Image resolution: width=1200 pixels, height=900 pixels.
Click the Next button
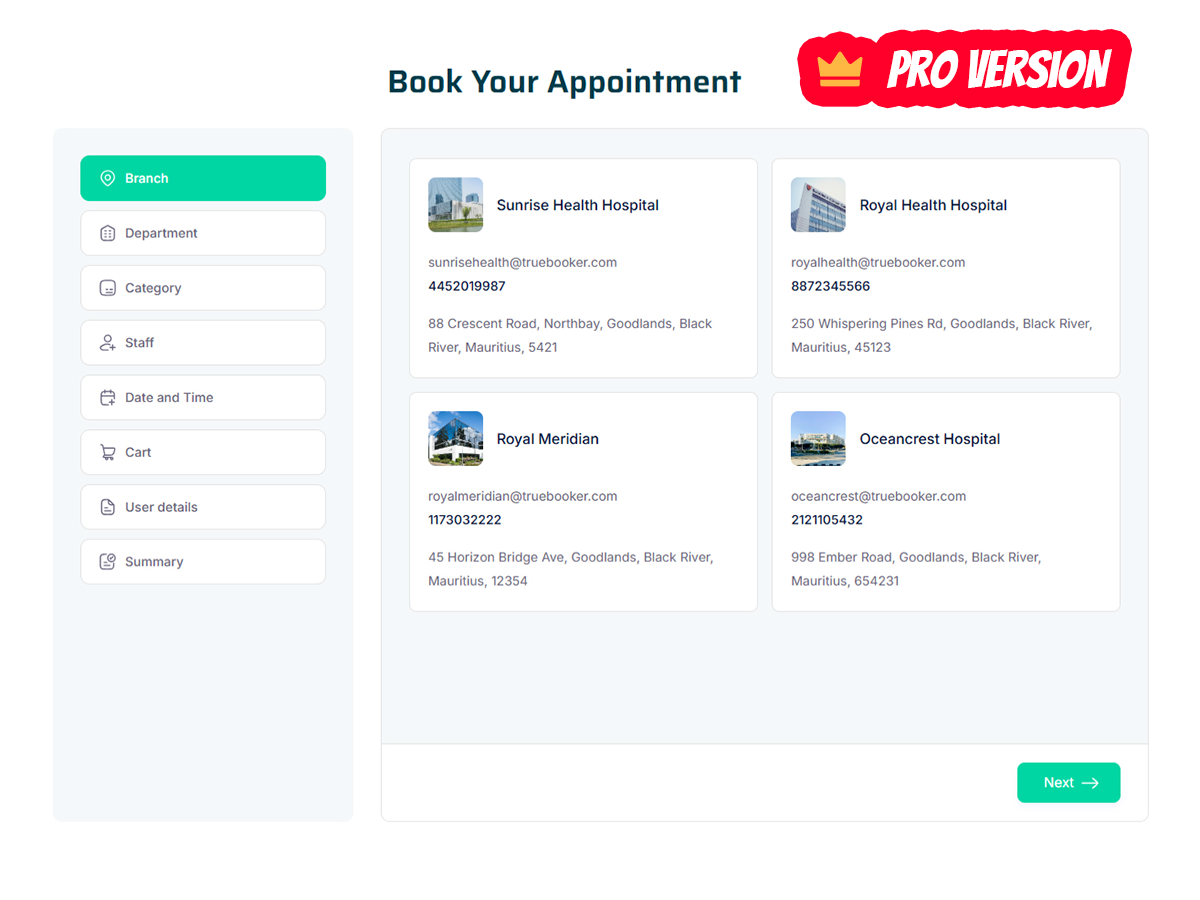coord(1068,782)
